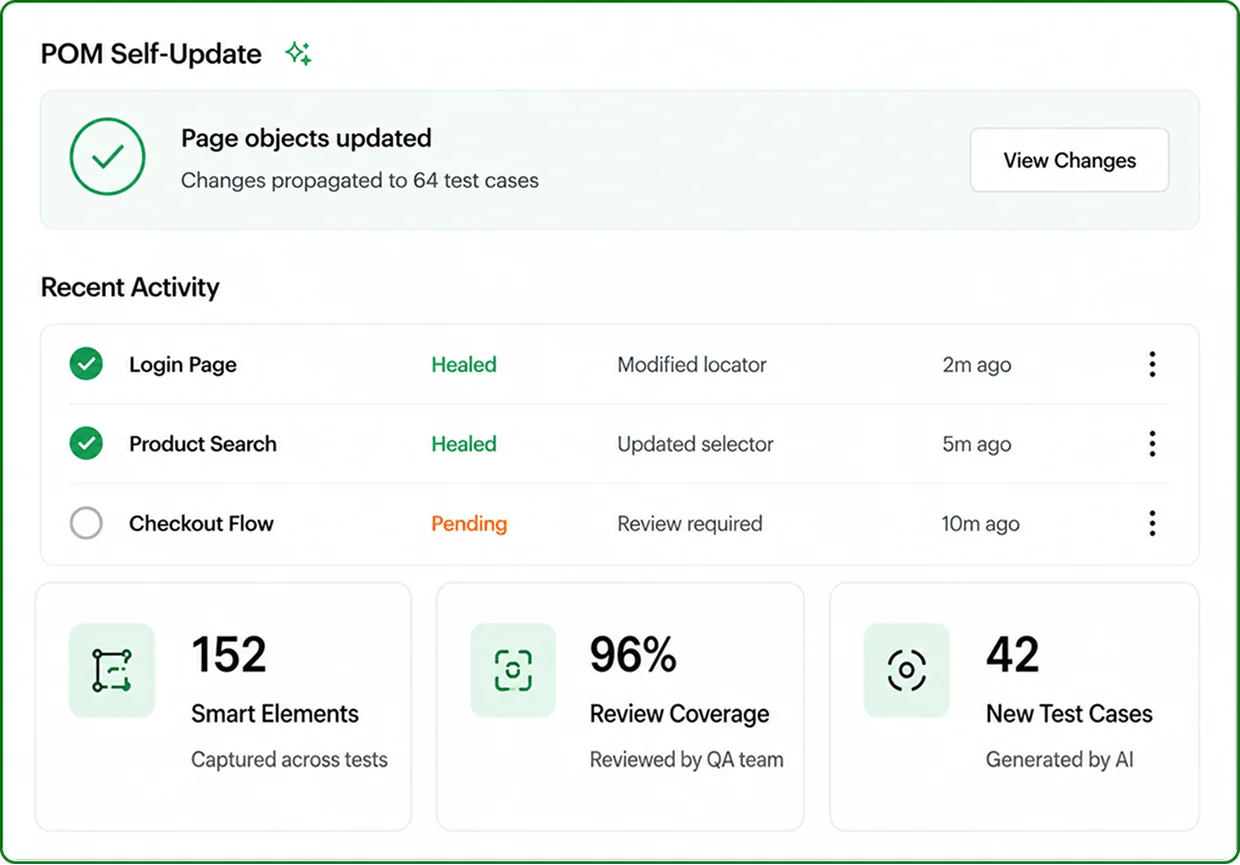Select the empty Checkout Flow status circle

pyautogui.click(x=86, y=523)
